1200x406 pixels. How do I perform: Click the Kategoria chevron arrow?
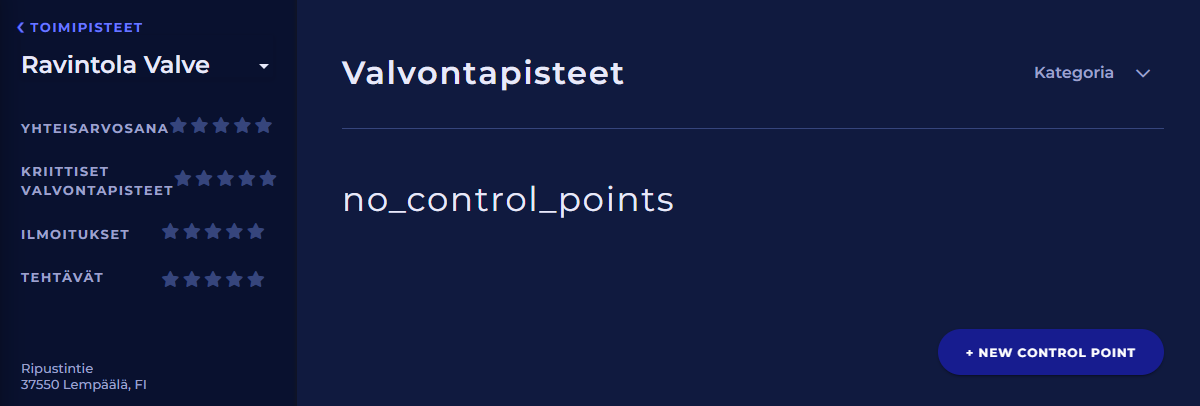1144,73
